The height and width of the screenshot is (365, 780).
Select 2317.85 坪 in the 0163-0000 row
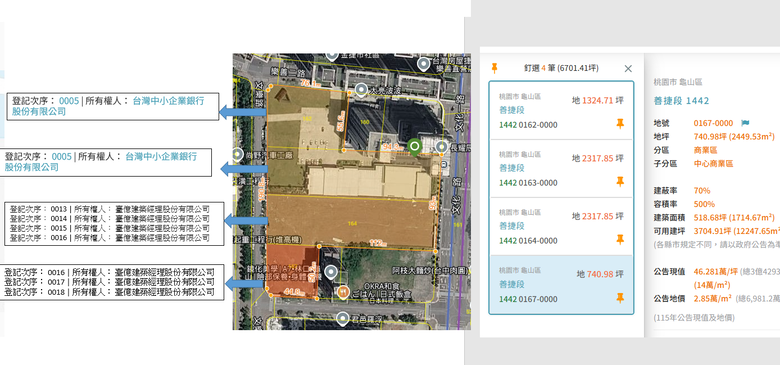(x=597, y=159)
